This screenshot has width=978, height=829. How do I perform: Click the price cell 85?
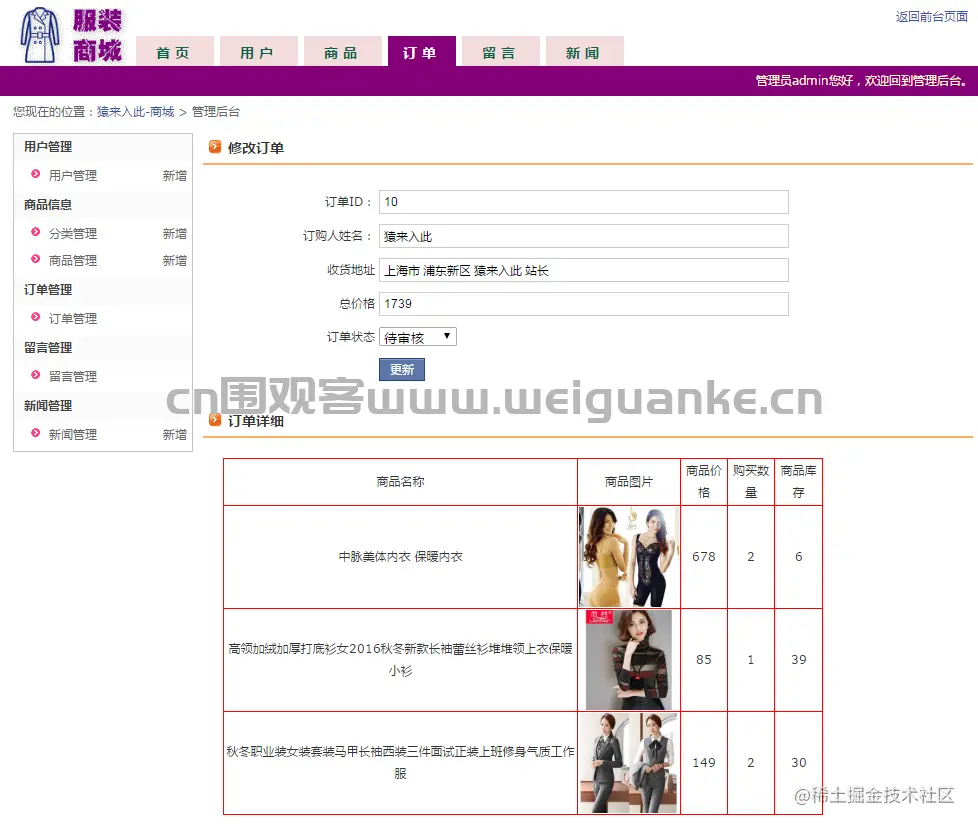coord(704,659)
